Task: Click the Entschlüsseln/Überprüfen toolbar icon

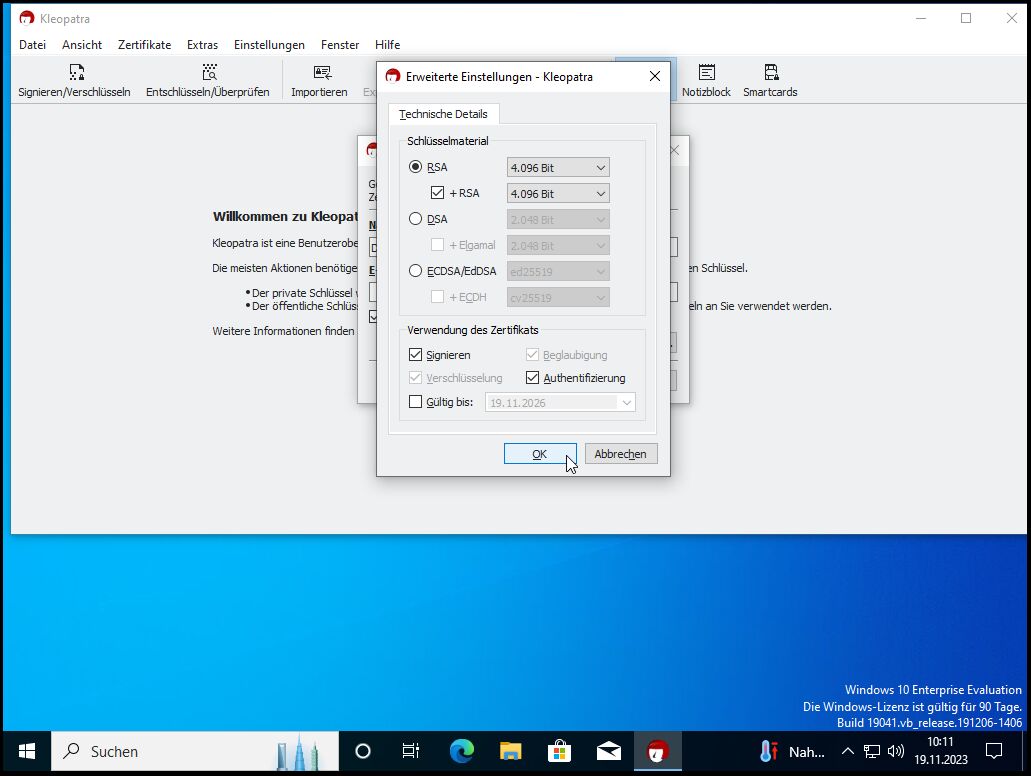Action: point(207,80)
